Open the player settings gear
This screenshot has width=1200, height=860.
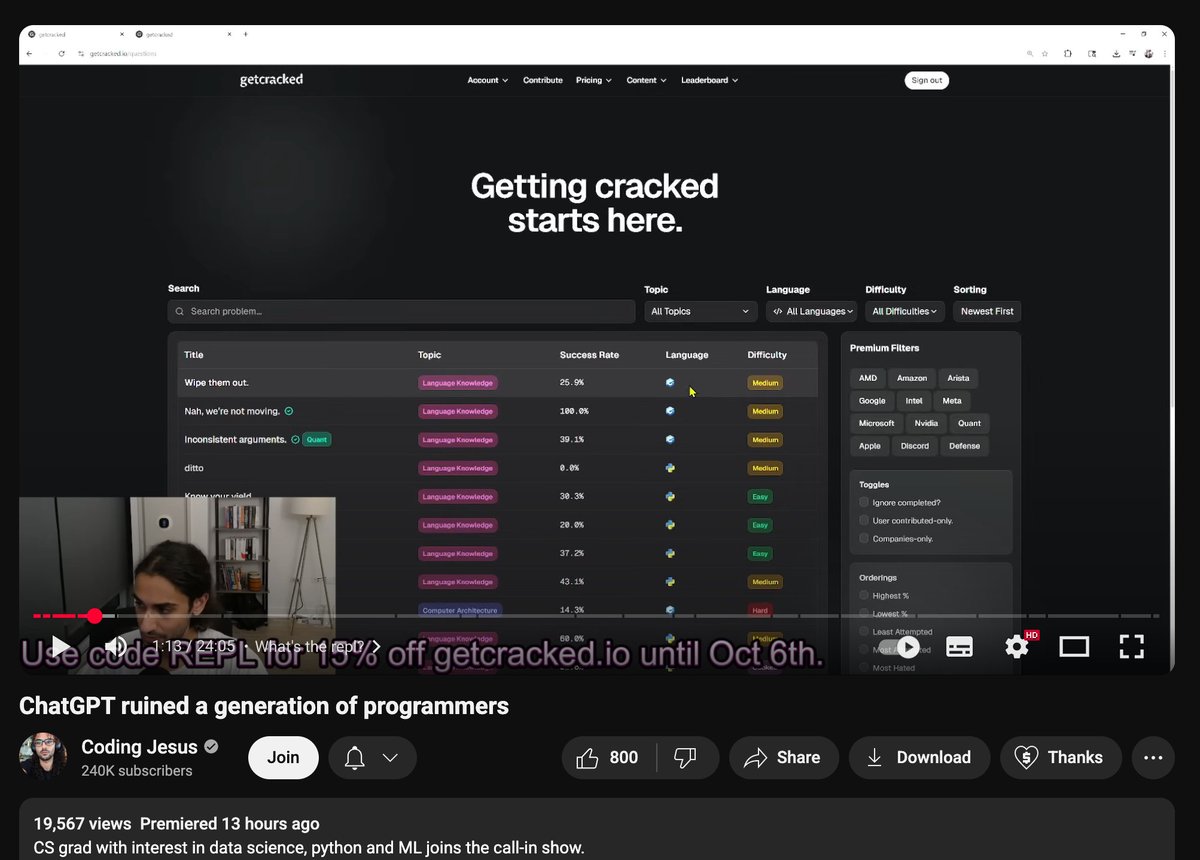click(x=1017, y=646)
